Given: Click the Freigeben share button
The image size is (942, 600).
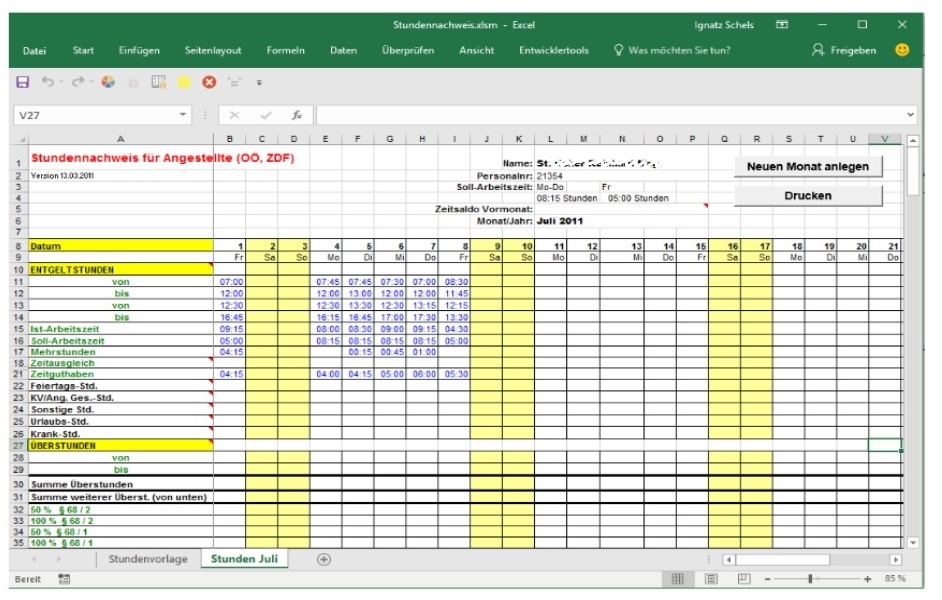Looking at the screenshot, I should 843,50.
